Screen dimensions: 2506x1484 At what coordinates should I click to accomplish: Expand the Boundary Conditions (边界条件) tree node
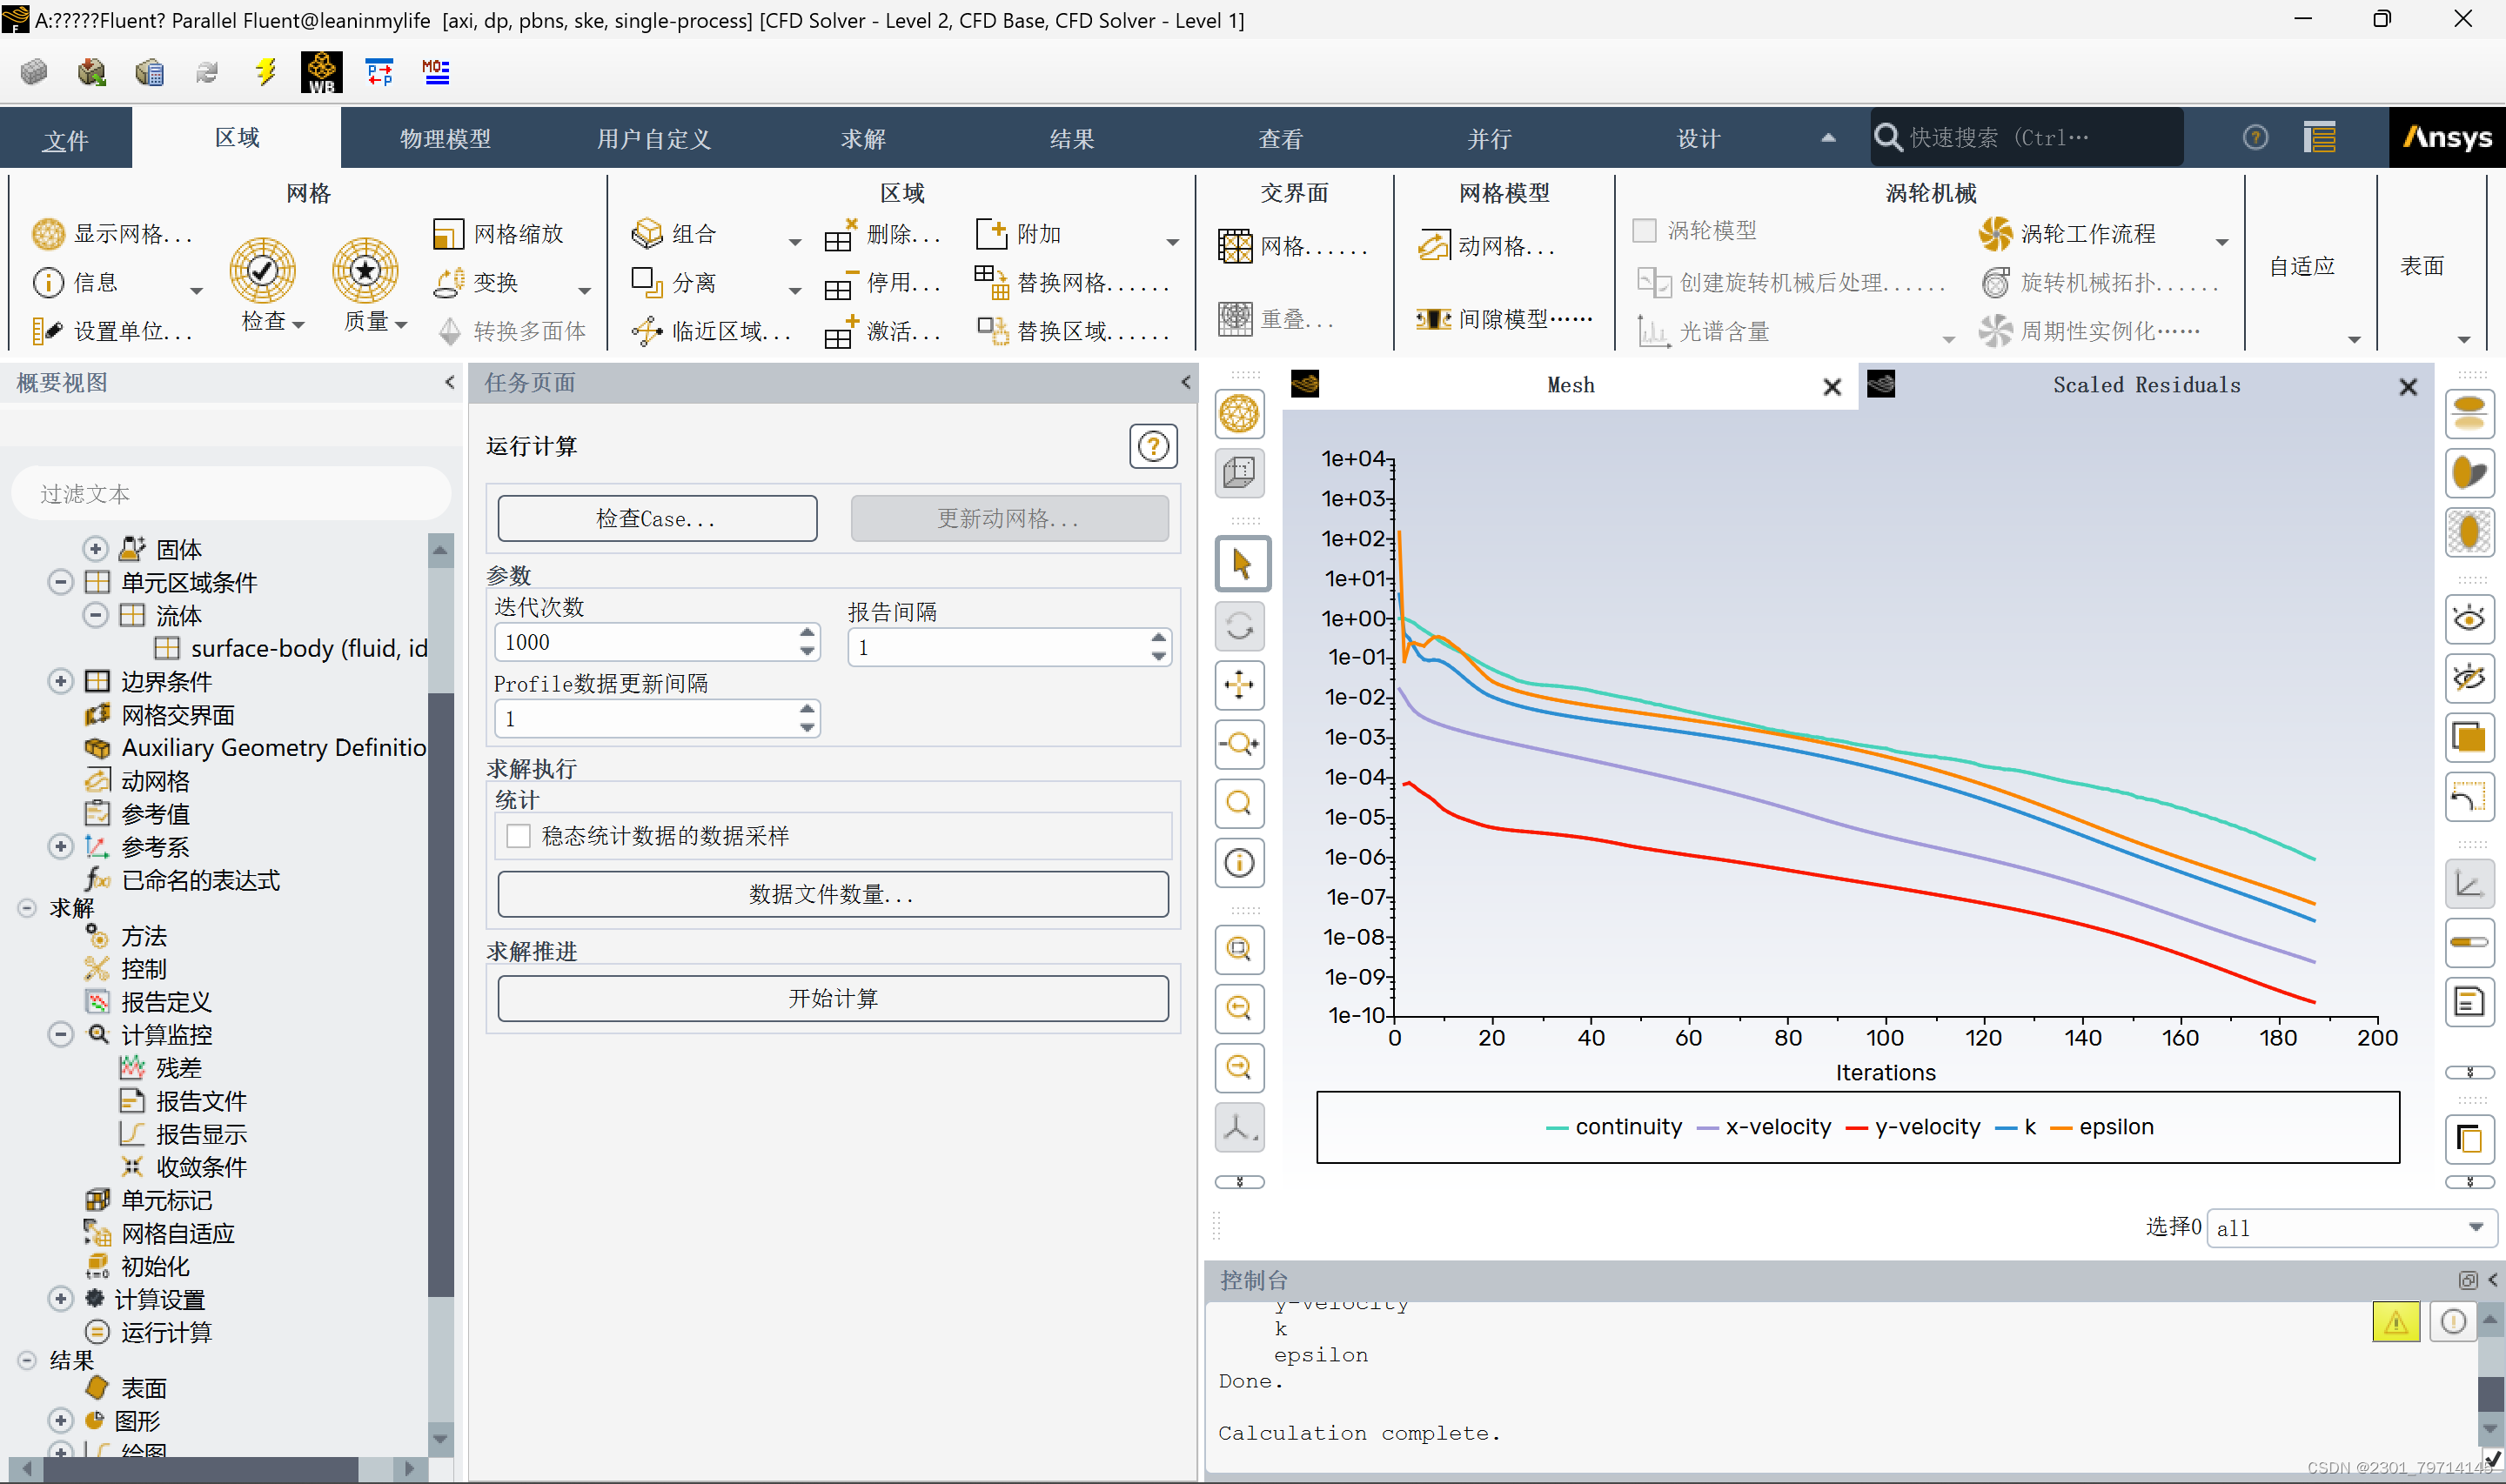coord(61,682)
